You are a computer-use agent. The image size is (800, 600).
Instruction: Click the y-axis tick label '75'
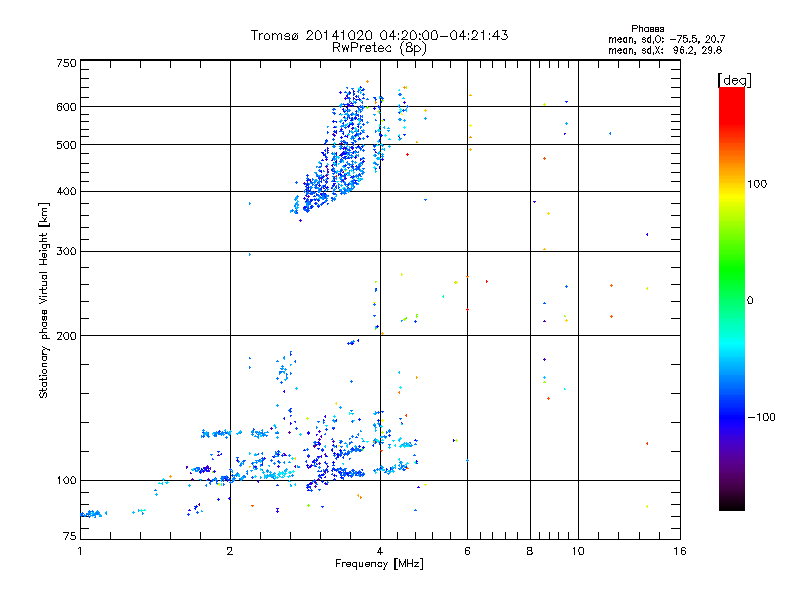70,536
